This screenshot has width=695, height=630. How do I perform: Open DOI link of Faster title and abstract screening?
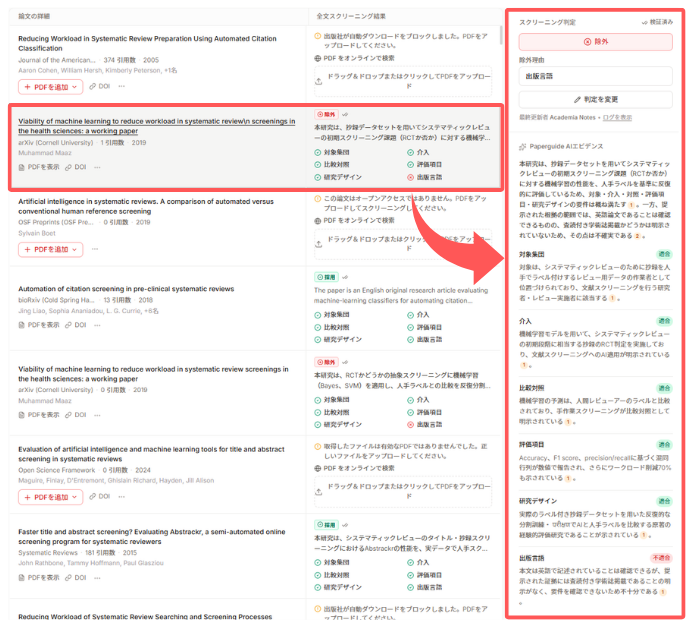pyautogui.click(x=76, y=578)
